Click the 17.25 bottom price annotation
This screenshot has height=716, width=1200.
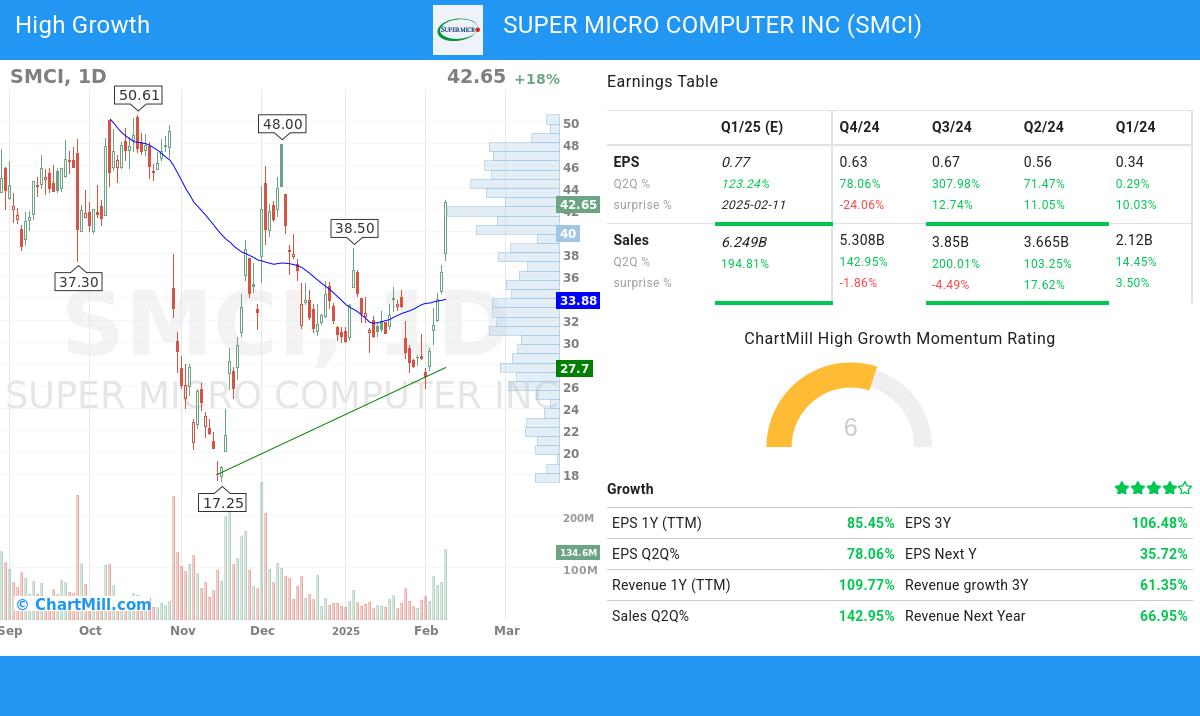click(223, 503)
